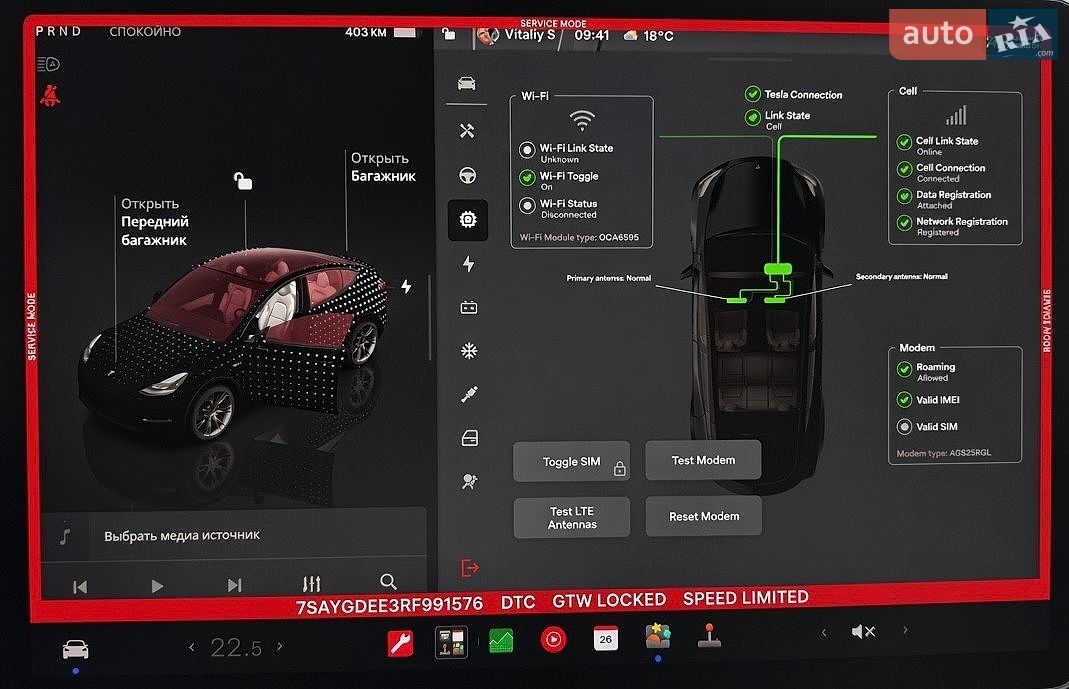Open the calendar app showing 26
The height and width of the screenshot is (689, 1069).
(x=605, y=639)
